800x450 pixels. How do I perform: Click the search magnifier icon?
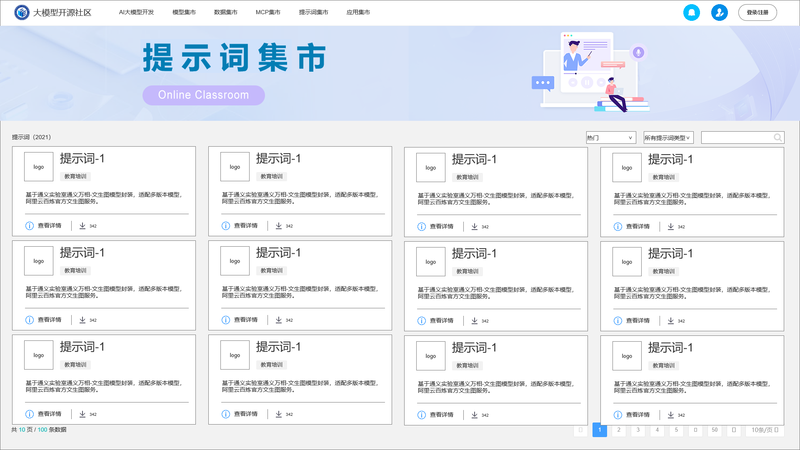click(778, 137)
